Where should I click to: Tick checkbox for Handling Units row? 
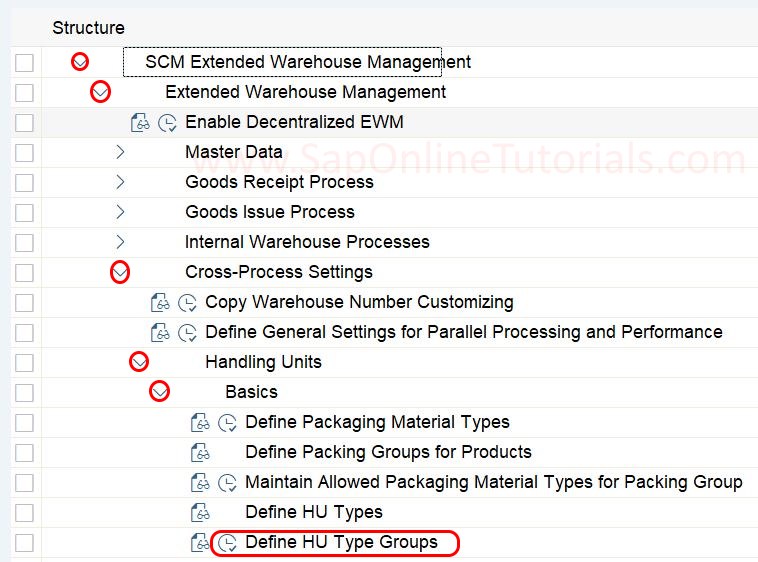pyautogui.click(x=24, y=363)
